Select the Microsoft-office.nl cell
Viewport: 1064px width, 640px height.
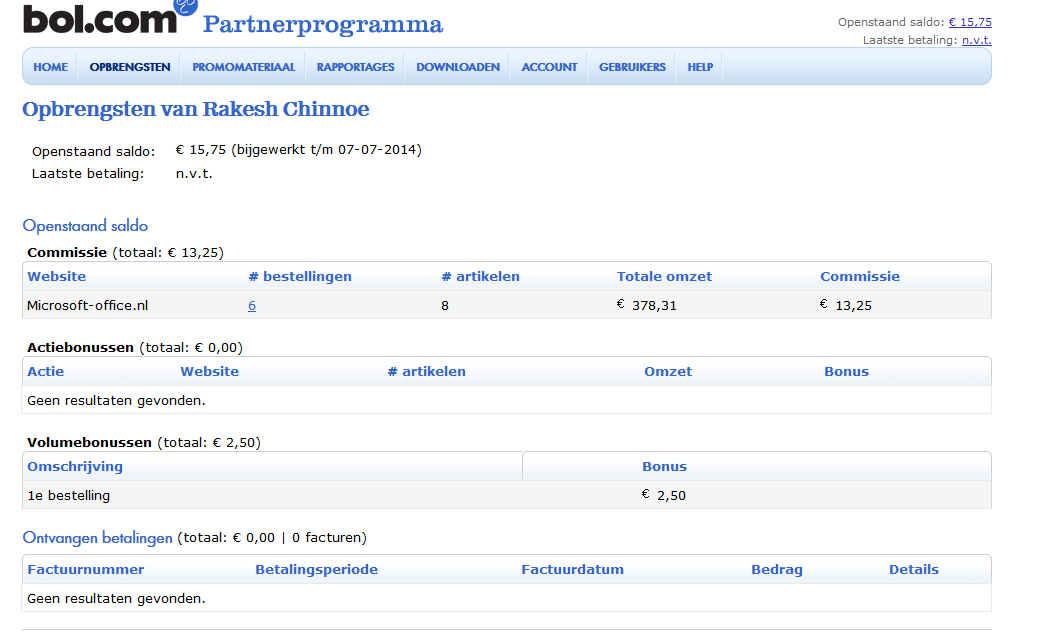(88, 305)
